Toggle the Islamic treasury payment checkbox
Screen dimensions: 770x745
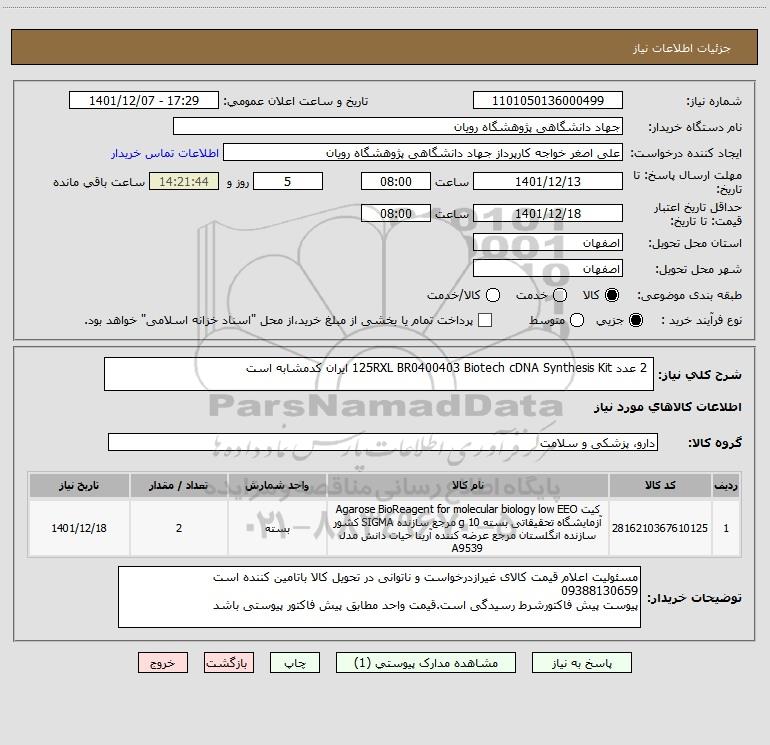pos(485,320)
